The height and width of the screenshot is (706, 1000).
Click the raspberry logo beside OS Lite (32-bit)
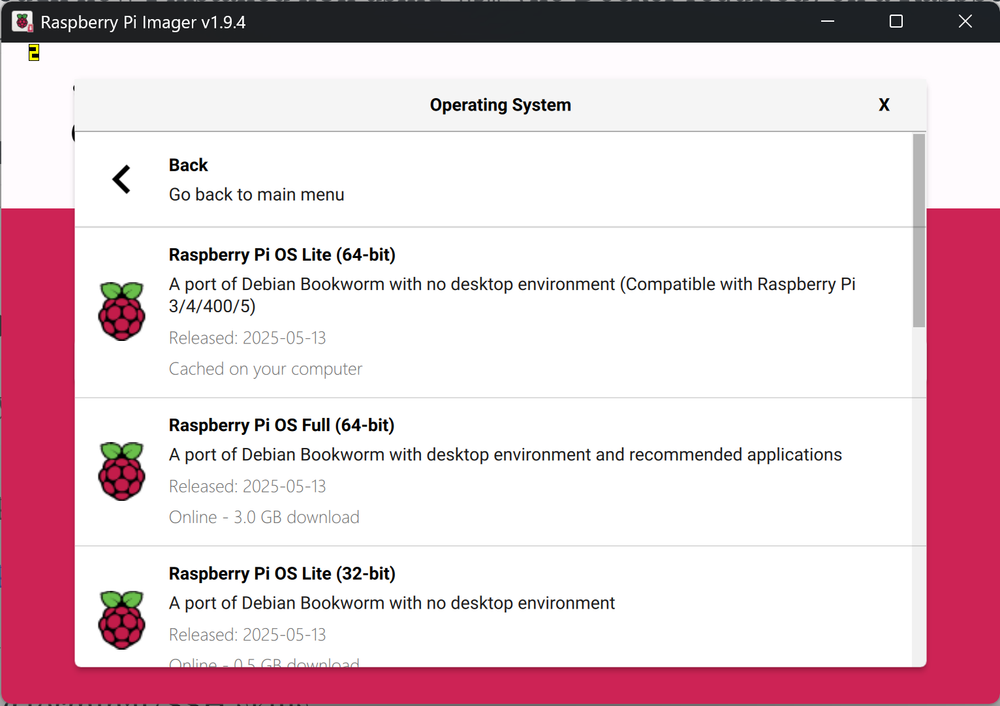tap(121, 620)
